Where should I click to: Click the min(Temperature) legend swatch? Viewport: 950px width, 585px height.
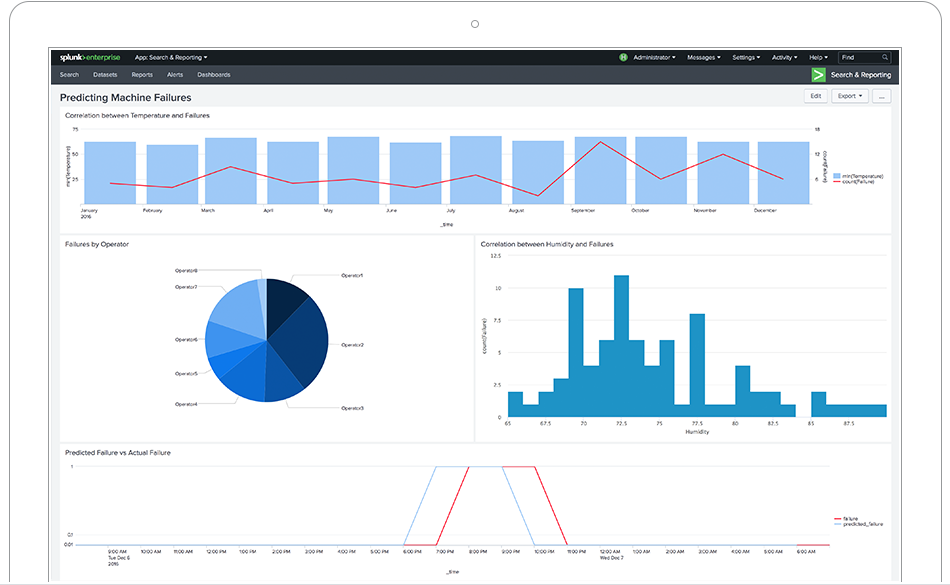[x=837, y=176]
